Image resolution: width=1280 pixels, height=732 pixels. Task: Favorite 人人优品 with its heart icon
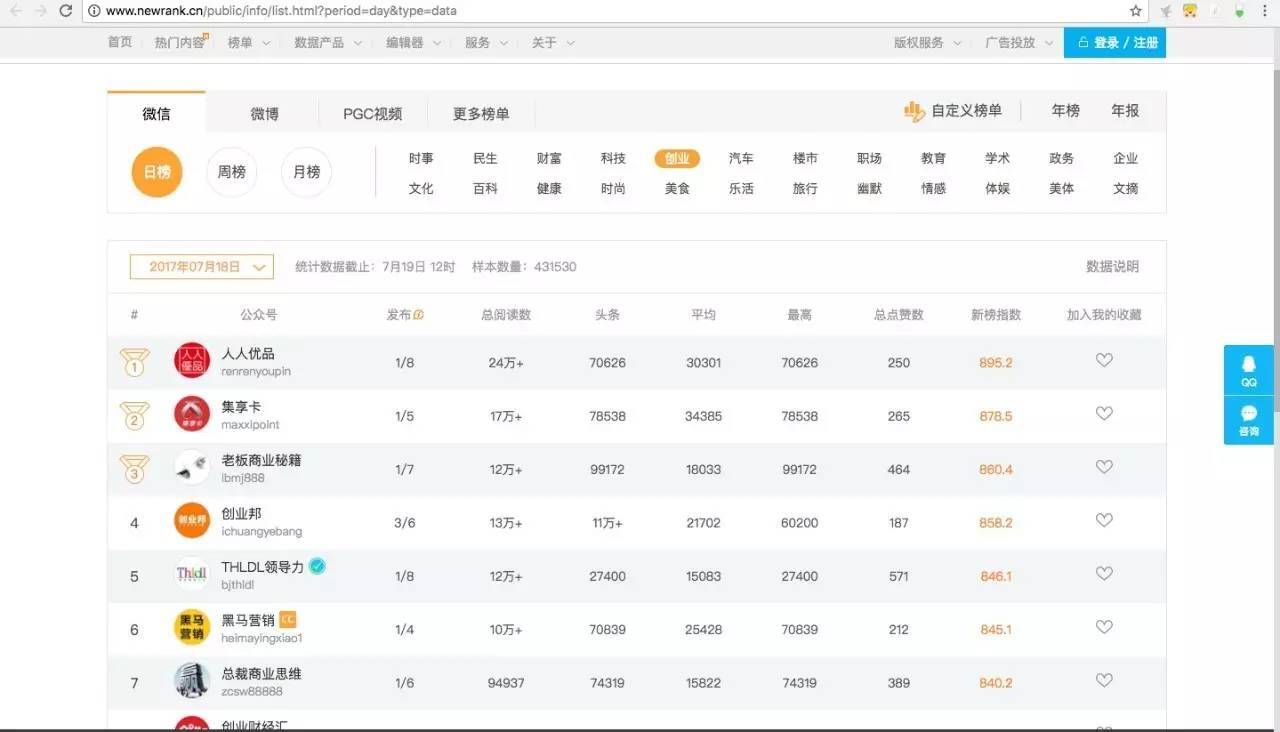1104,360
